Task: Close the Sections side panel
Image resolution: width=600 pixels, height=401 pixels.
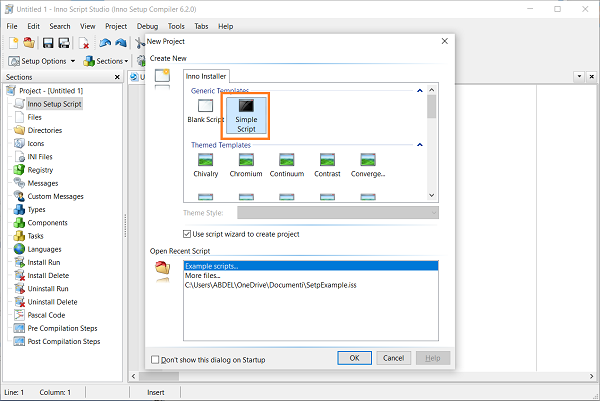Action: pyautogui.click(x=117, y=77)
